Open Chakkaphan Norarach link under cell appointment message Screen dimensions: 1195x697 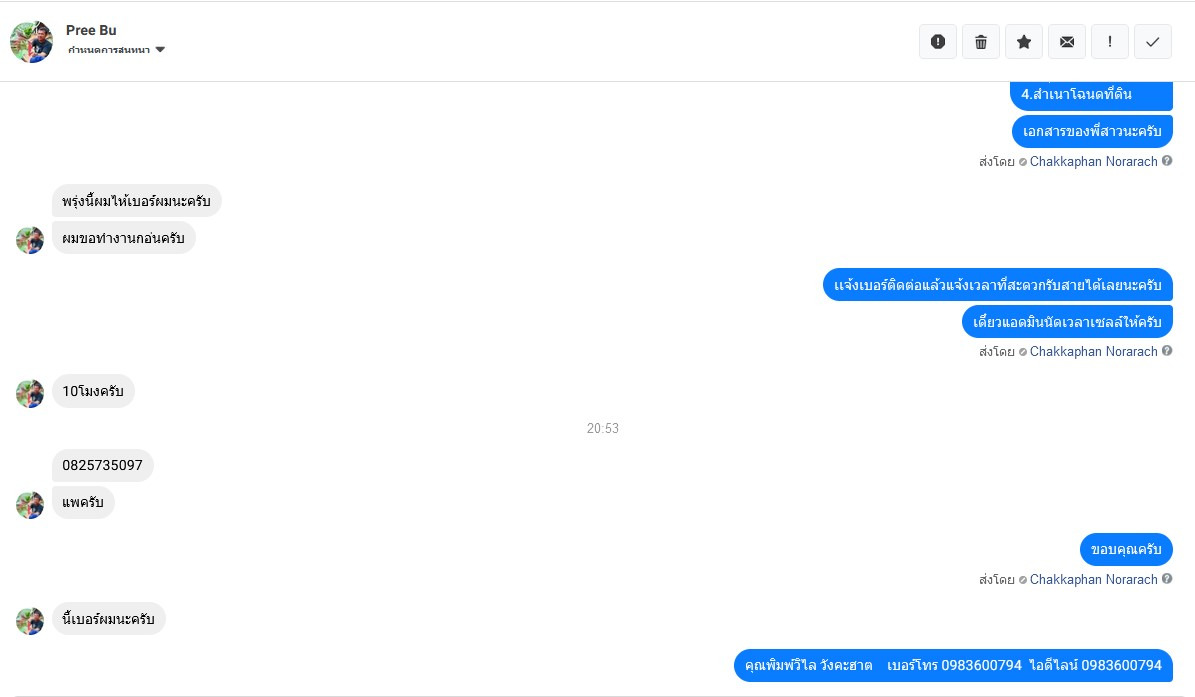click(x=1094, y=351)
